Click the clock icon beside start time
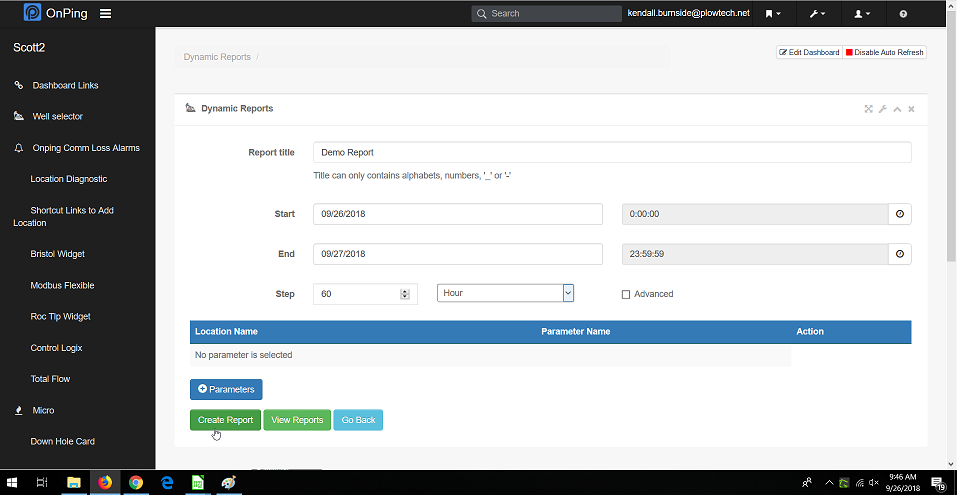Viewport: 957px width, 495px height. (x=899, y=214)
